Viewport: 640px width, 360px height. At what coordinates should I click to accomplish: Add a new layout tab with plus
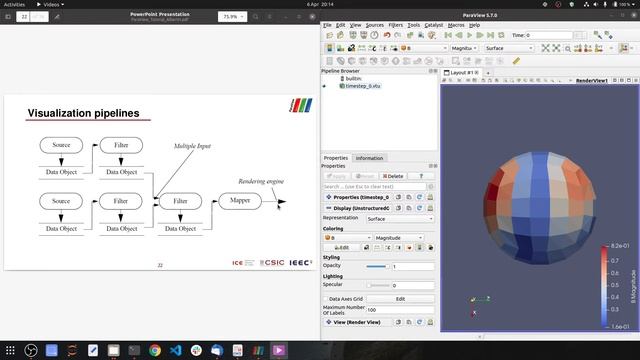pyautogui.click(x=488, y=73)
